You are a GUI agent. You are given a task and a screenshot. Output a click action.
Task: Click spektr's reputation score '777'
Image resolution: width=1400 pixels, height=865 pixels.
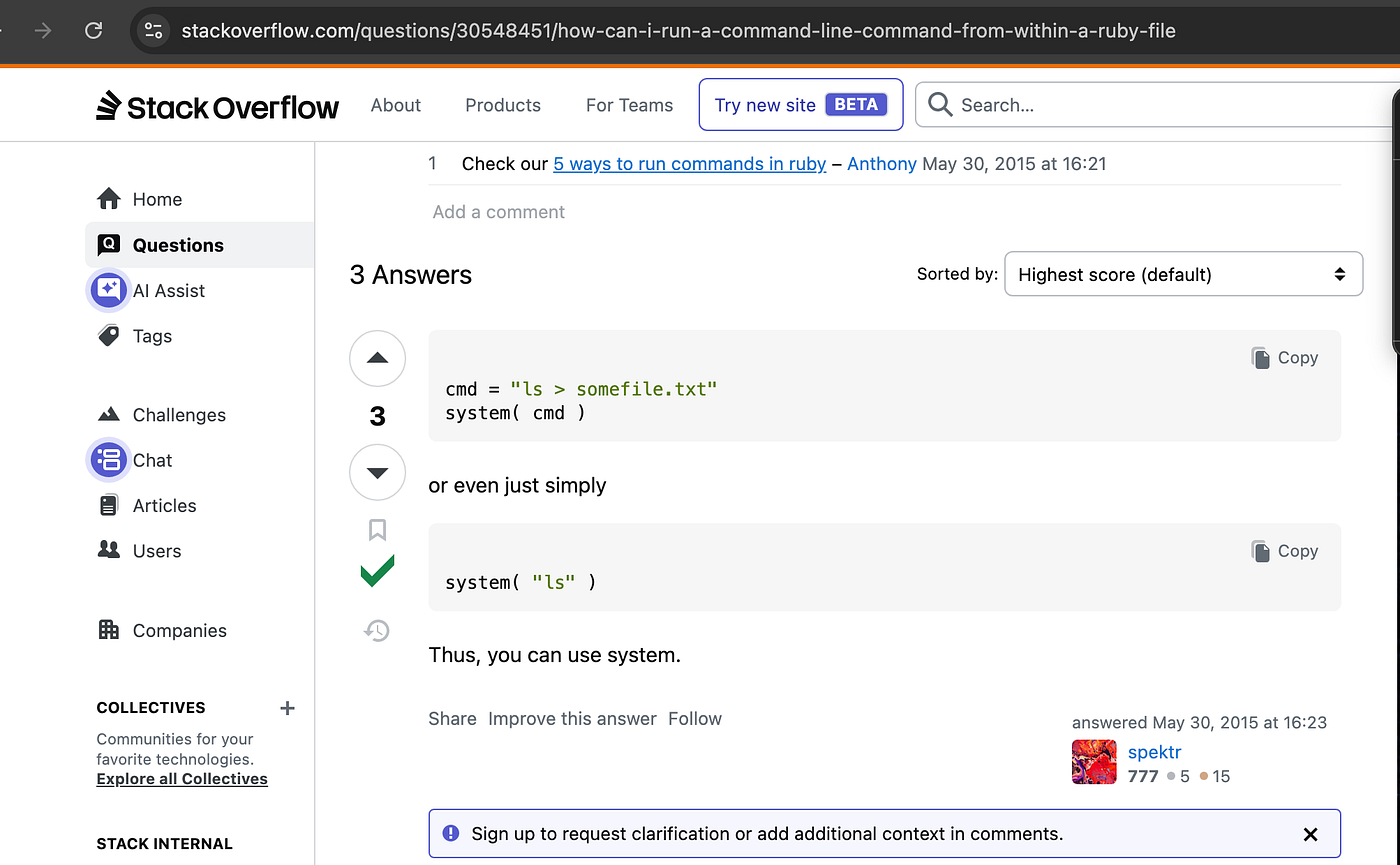click(1142, 776)
